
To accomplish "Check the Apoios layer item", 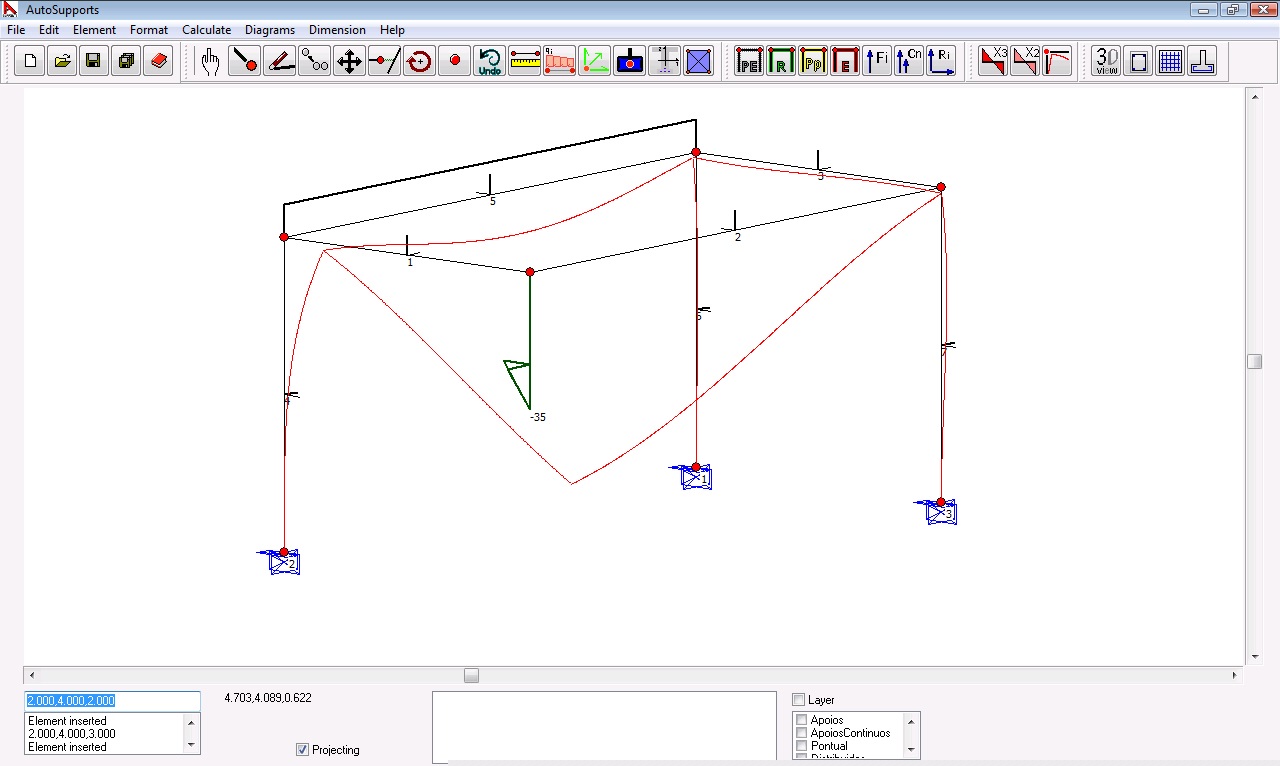I will coord(802,720).
